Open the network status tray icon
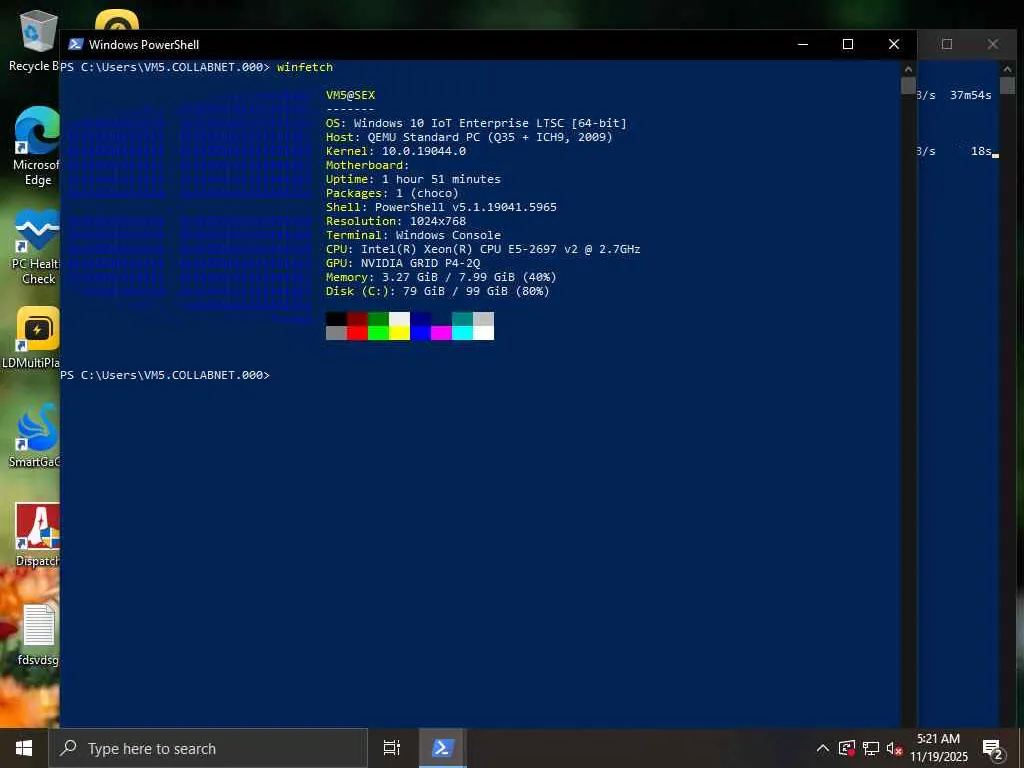The height and width of the screenshot is (768, 1024). [871, 748]
